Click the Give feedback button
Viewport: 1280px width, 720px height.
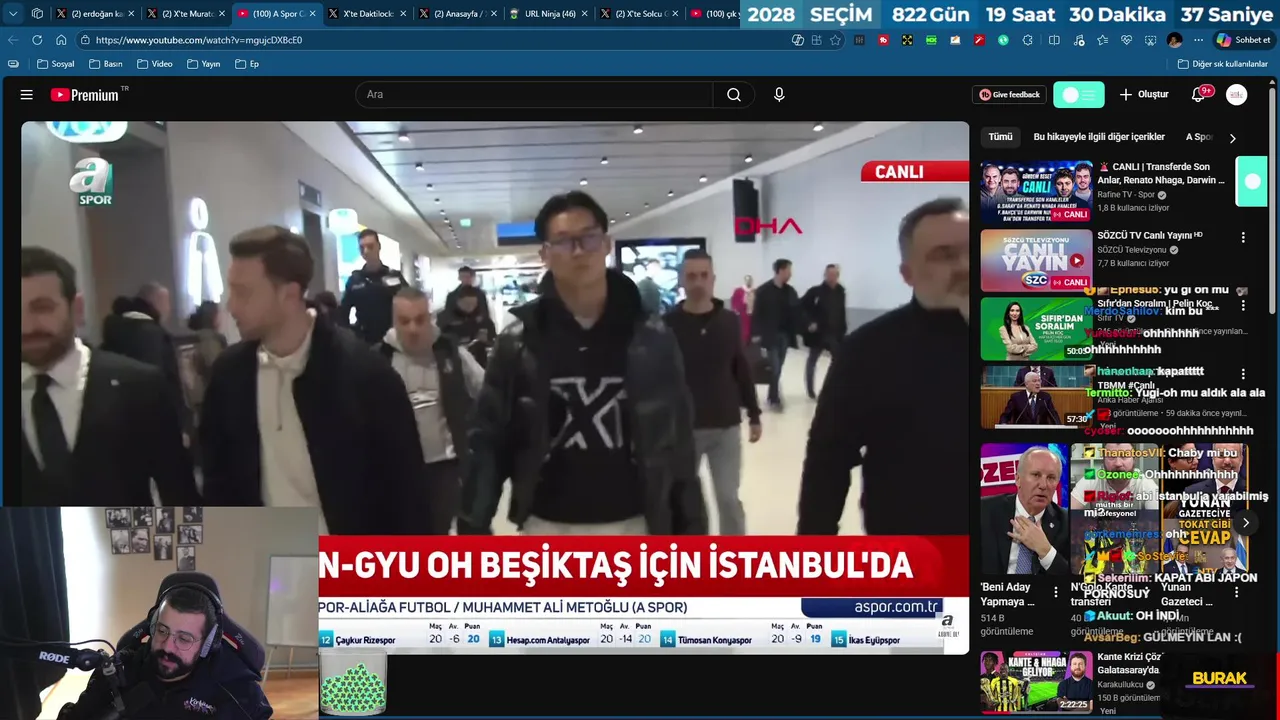1009,95
